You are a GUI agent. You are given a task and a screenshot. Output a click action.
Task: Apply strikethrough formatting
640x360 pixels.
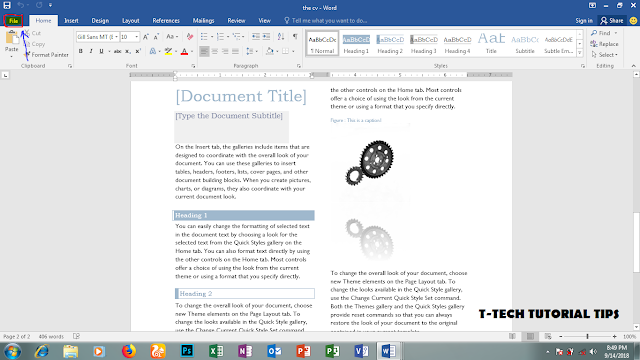pyautogui.click(x=117, y=51)
